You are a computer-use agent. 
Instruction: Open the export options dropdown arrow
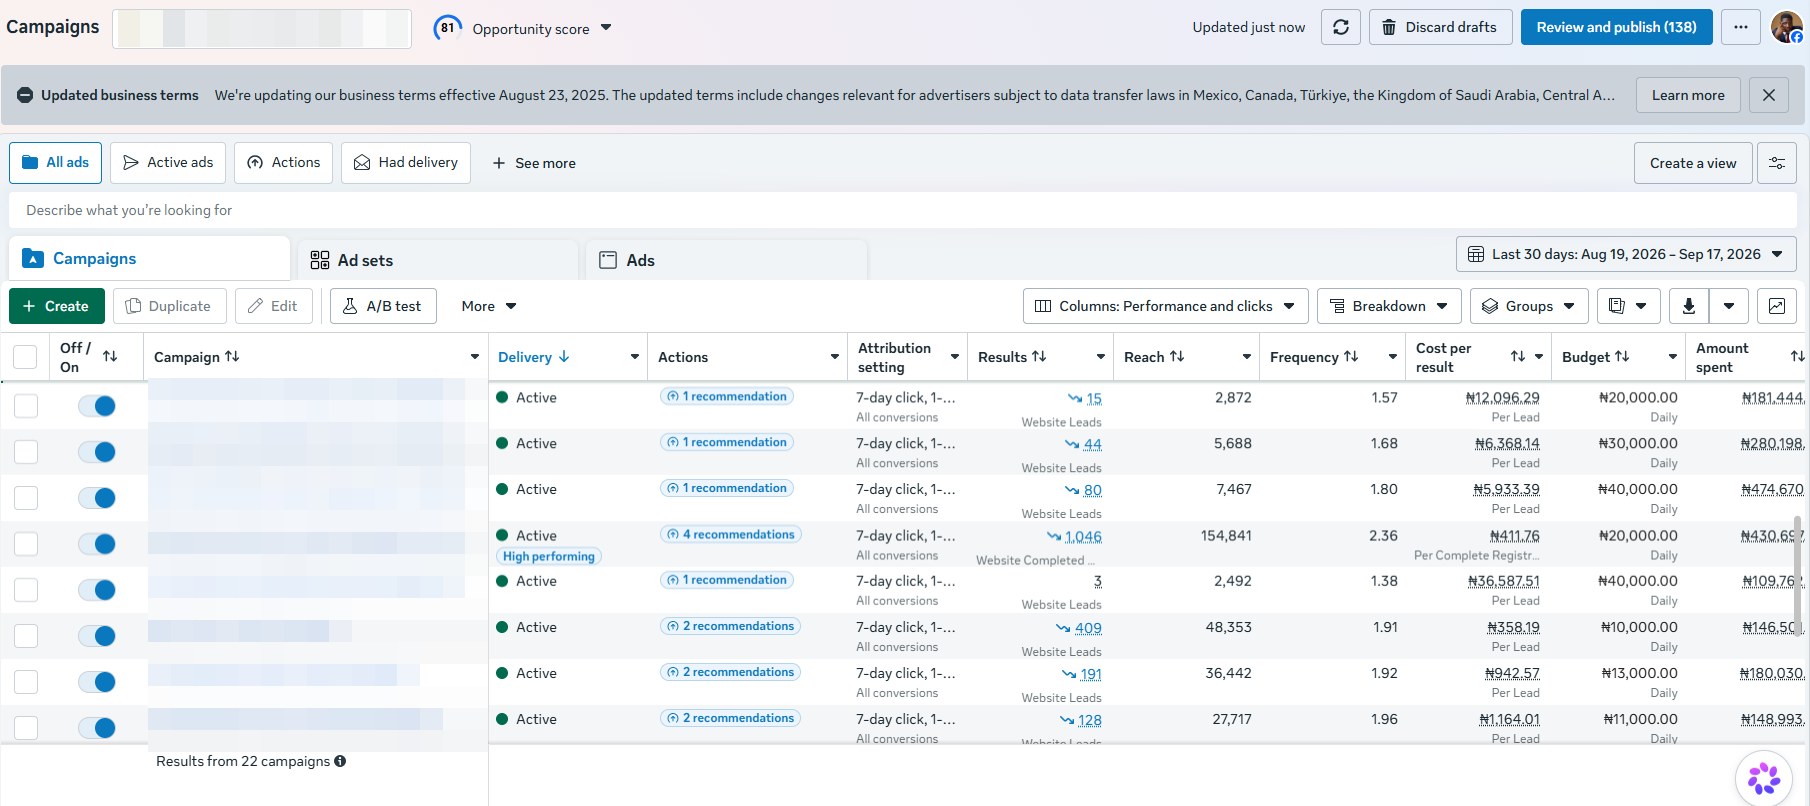coord(1729,306)
